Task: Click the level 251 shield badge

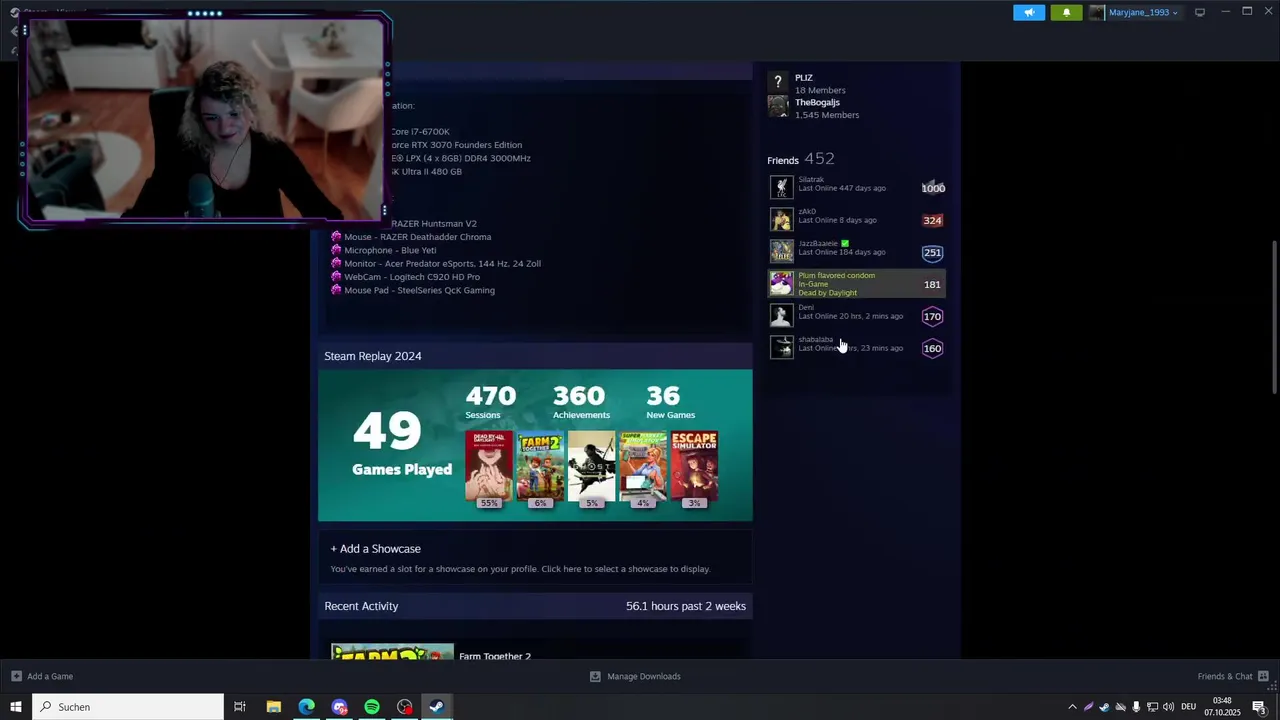Action: tap(932, 252)
